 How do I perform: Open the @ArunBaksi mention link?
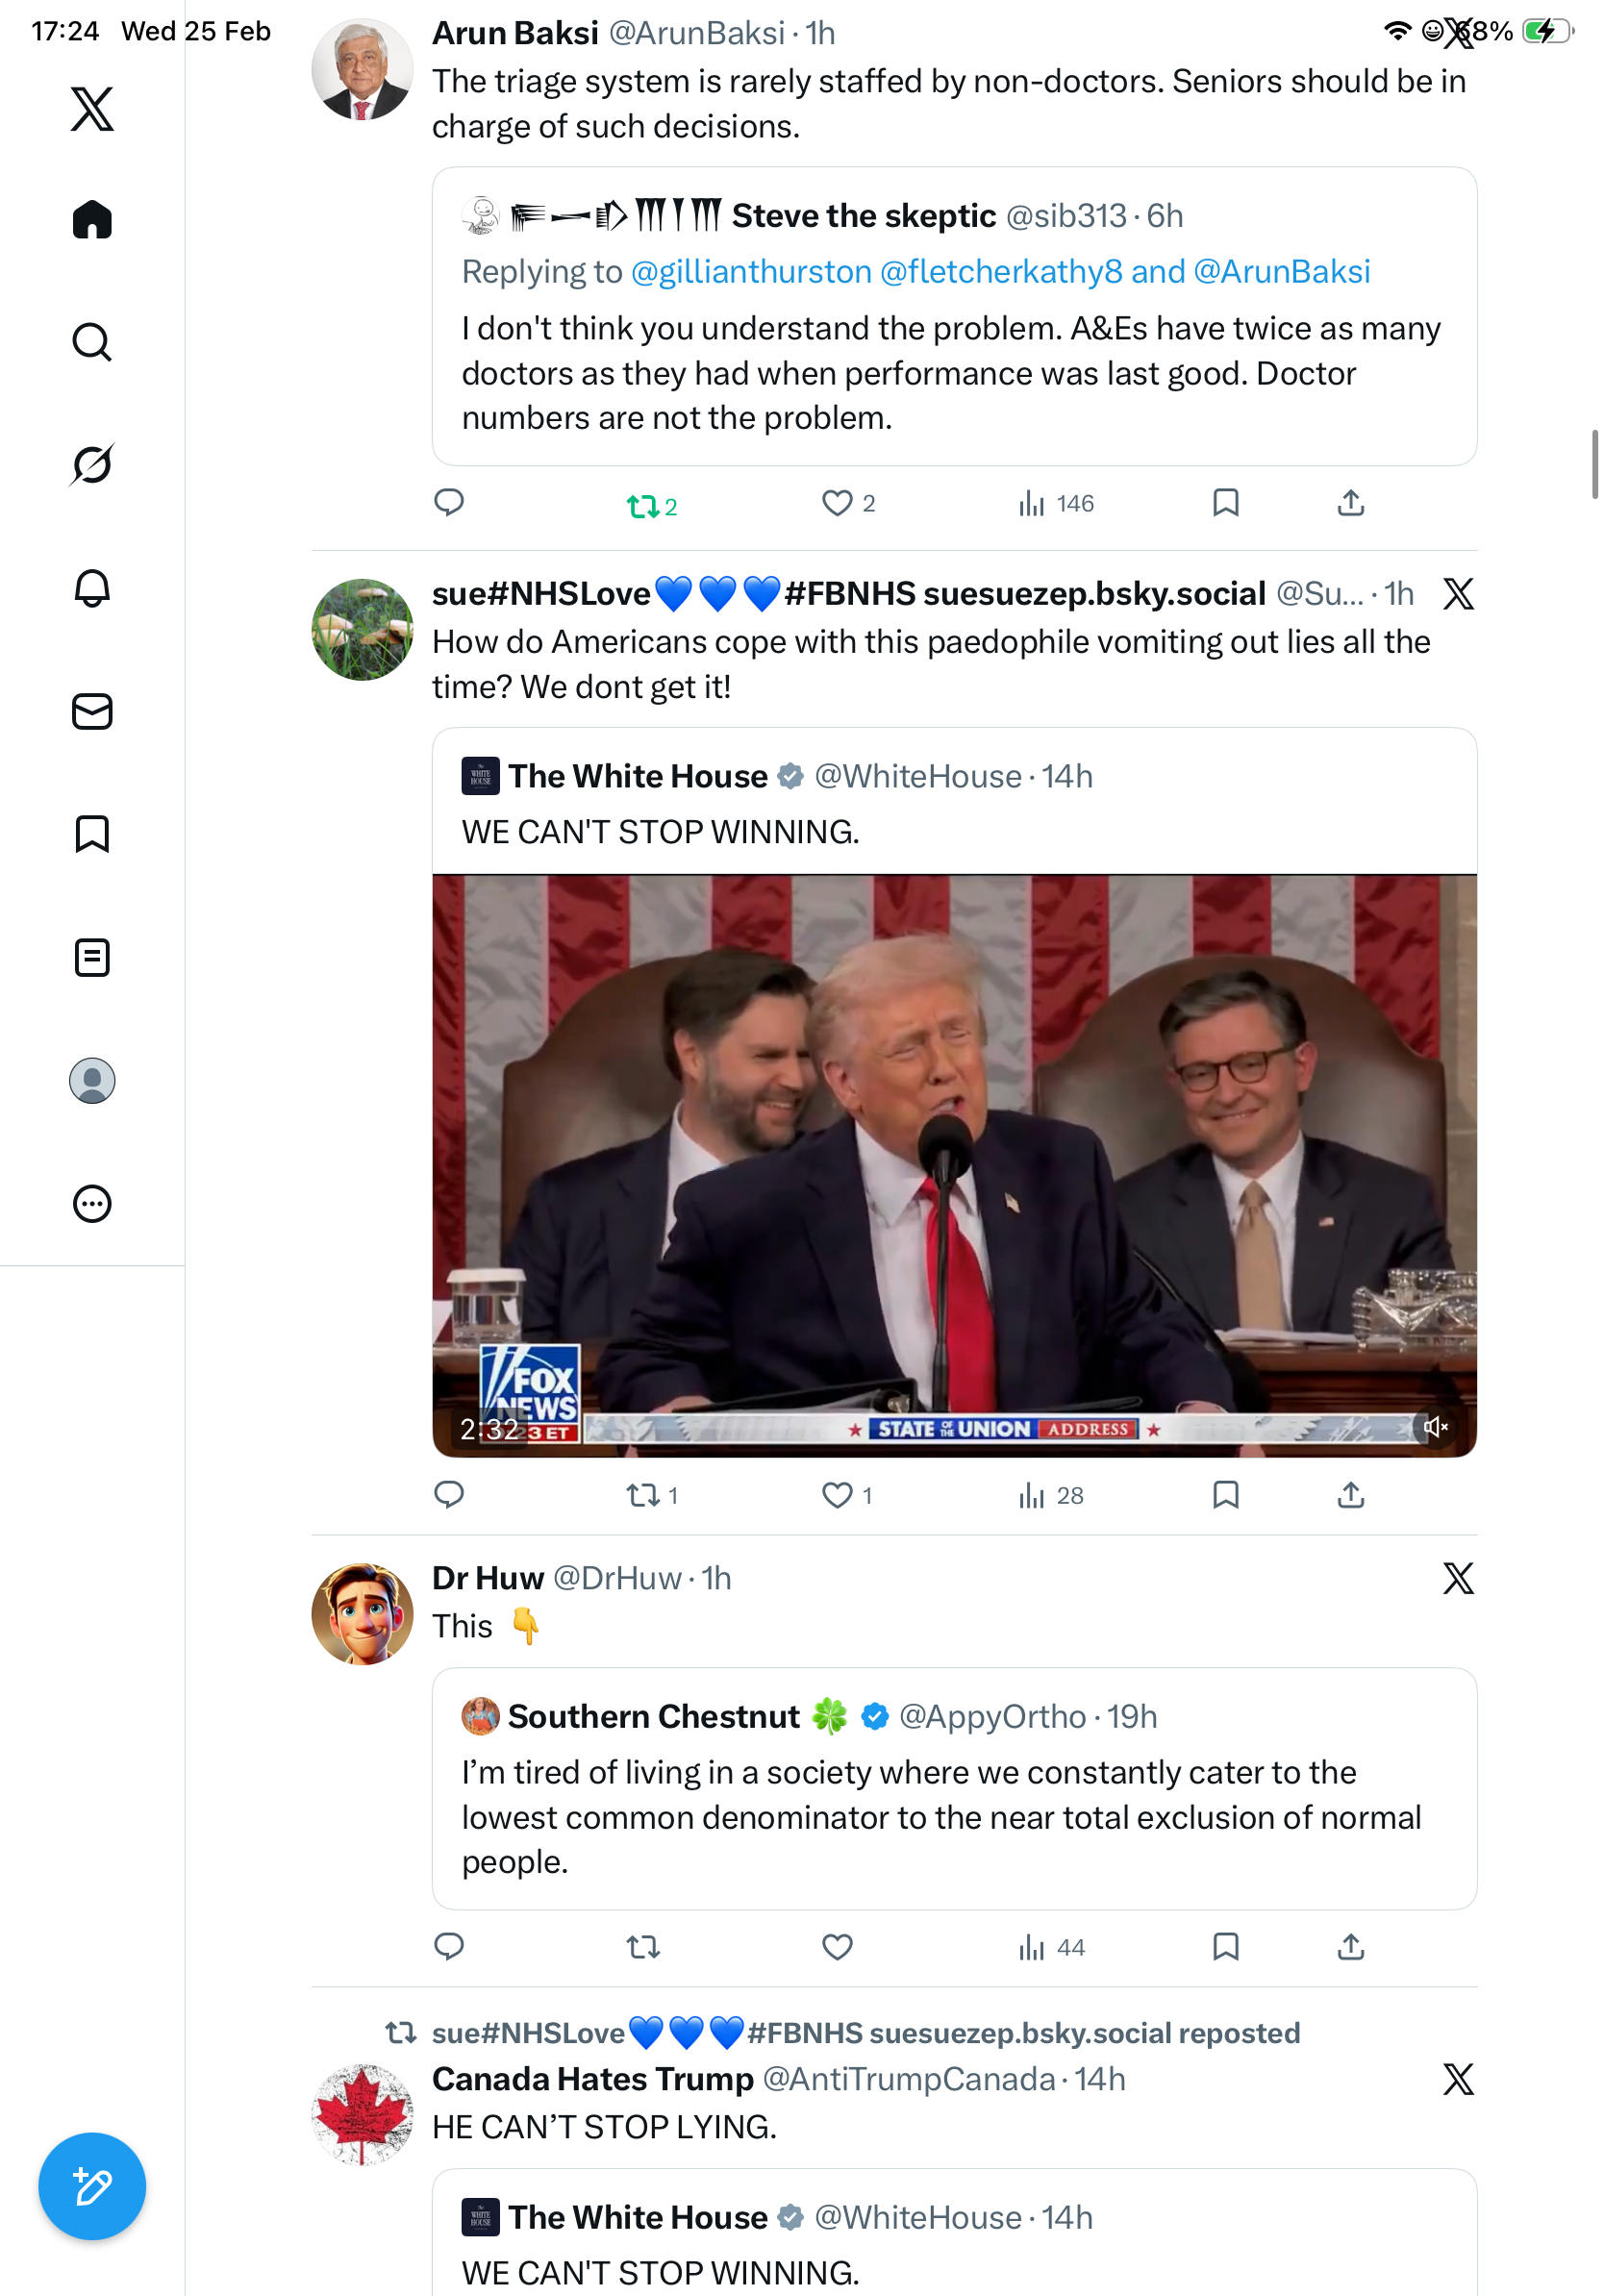point(1281,272)
